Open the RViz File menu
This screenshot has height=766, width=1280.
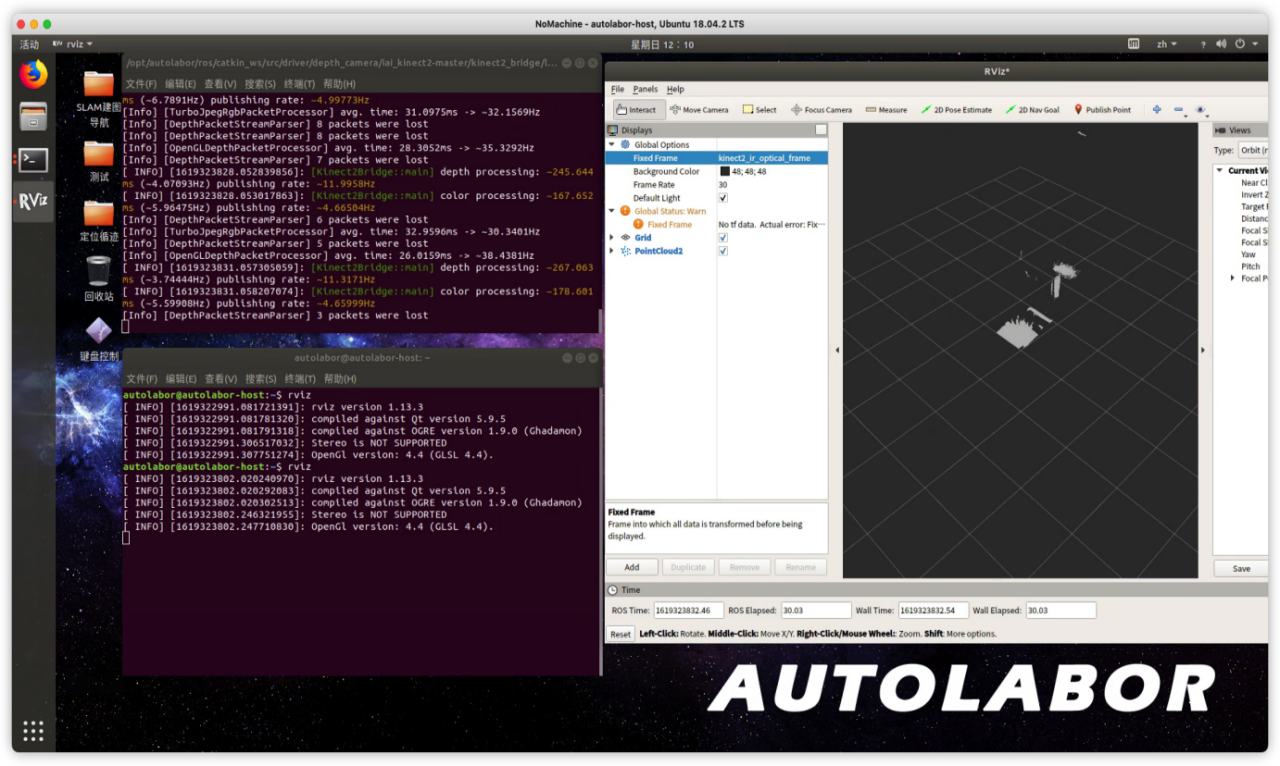click(x=617, y=89)
